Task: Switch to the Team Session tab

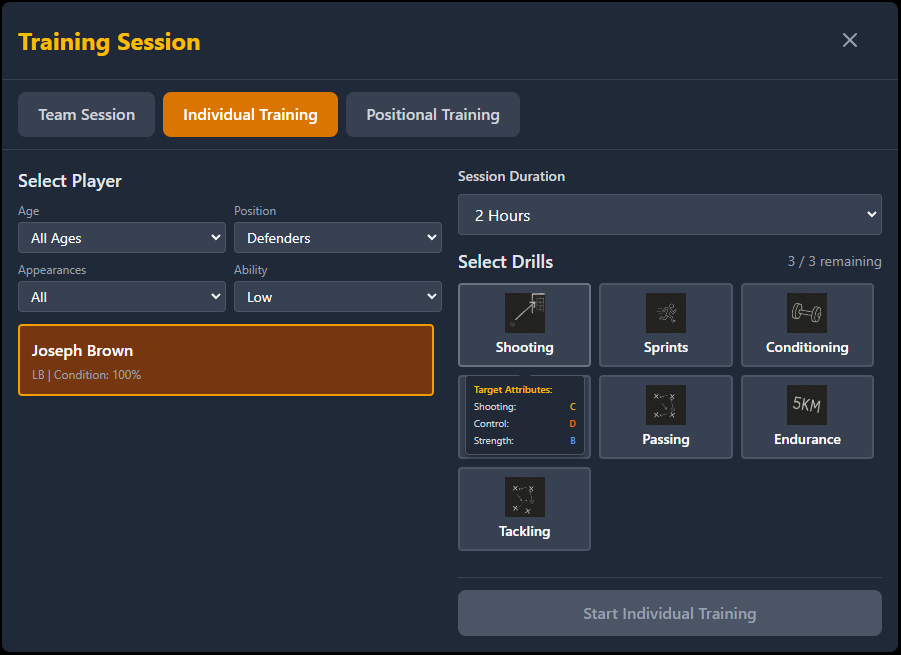Action: pyautogui.click(x=86, y=114)
